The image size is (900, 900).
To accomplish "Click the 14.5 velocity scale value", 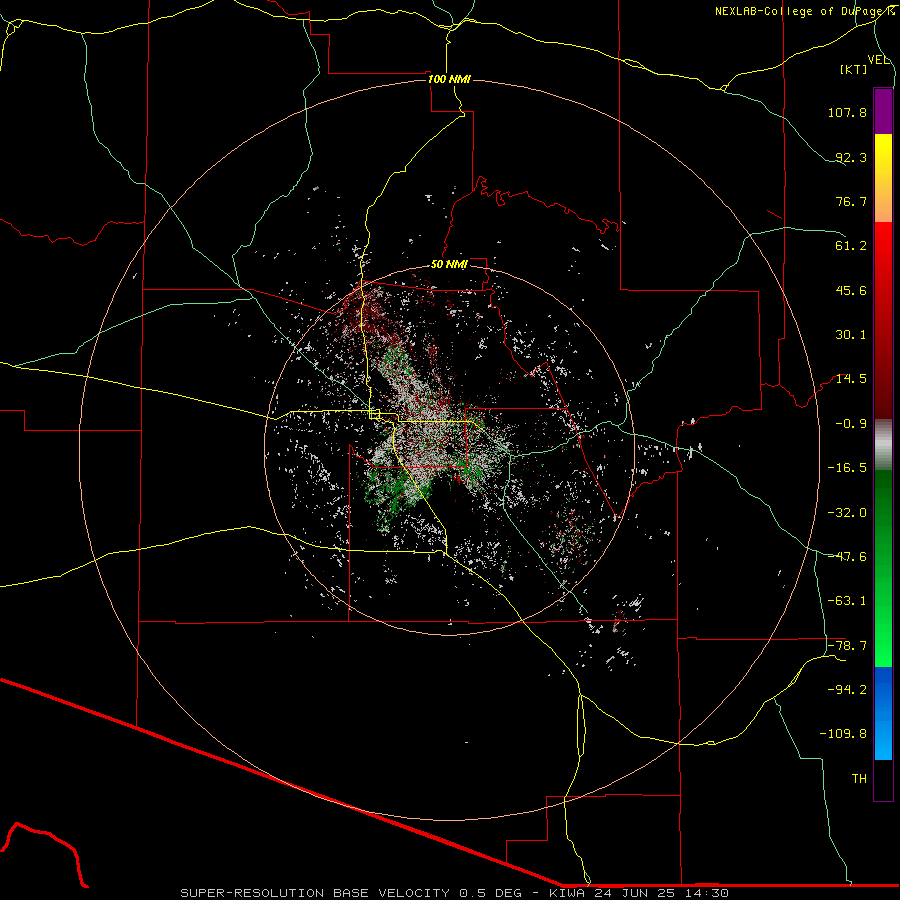I will 851,379.
